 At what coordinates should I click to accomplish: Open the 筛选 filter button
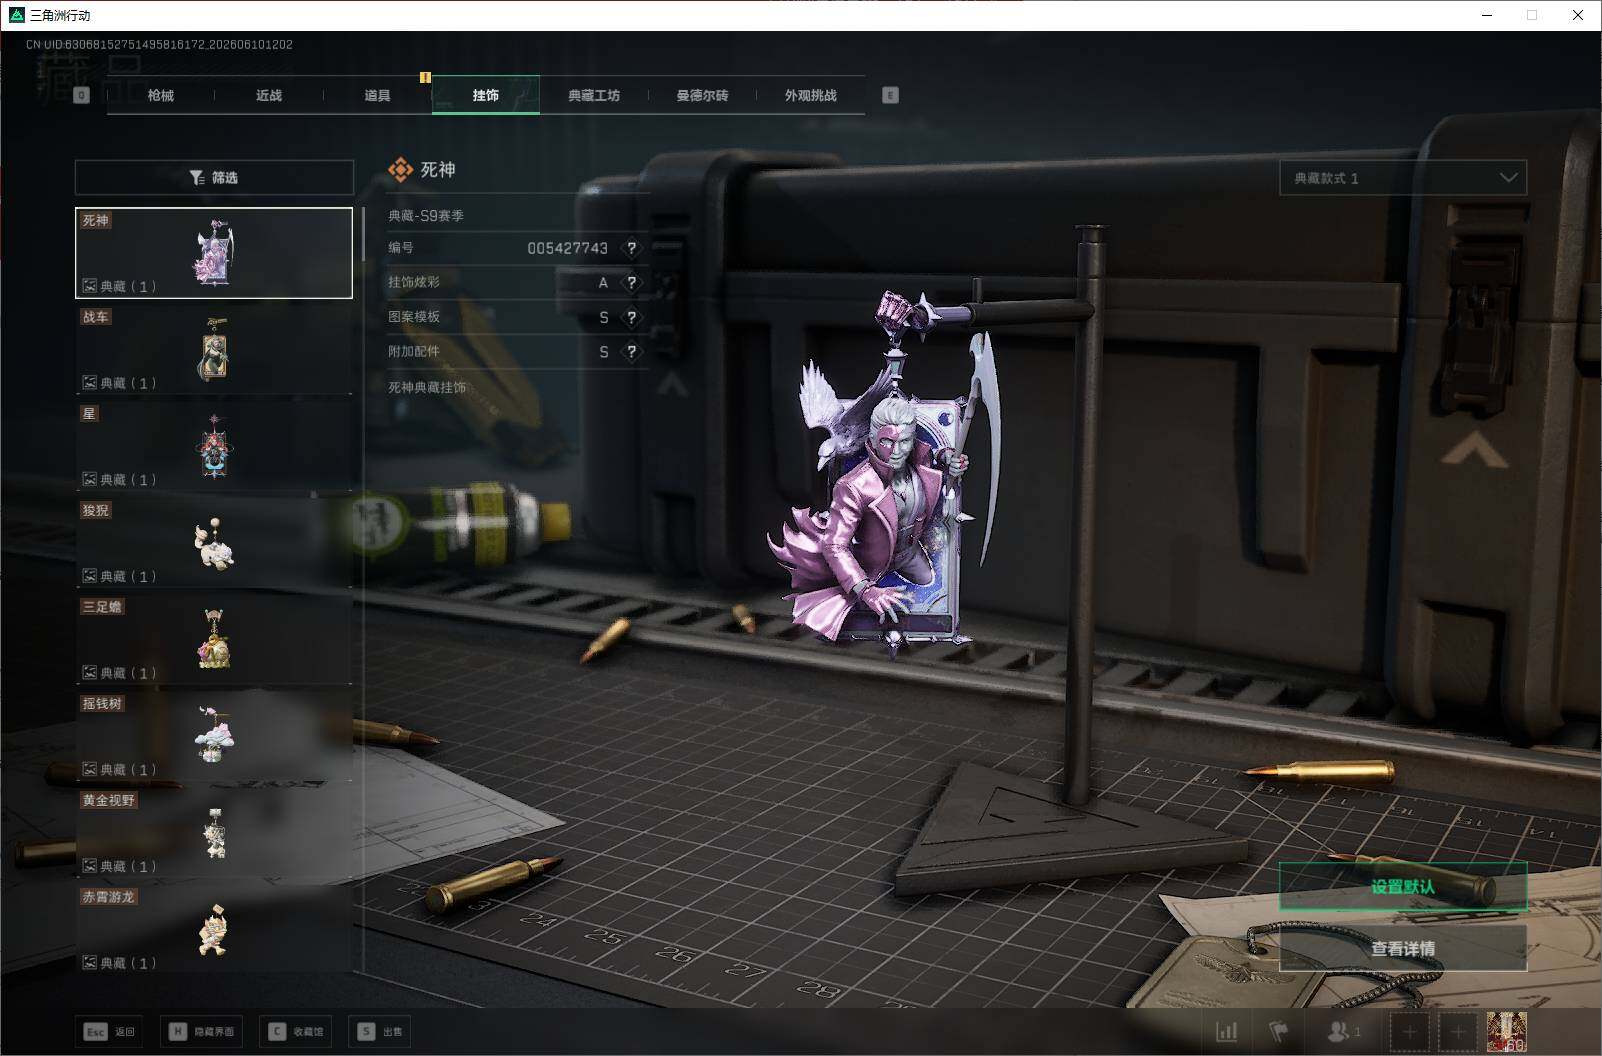click(x=214, y=177)
